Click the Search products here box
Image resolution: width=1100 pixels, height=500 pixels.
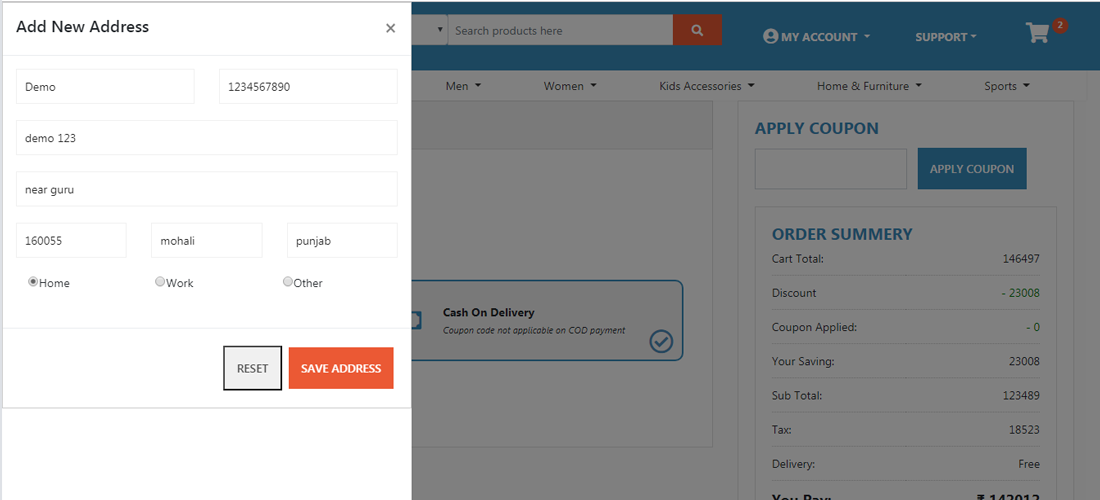561,30
